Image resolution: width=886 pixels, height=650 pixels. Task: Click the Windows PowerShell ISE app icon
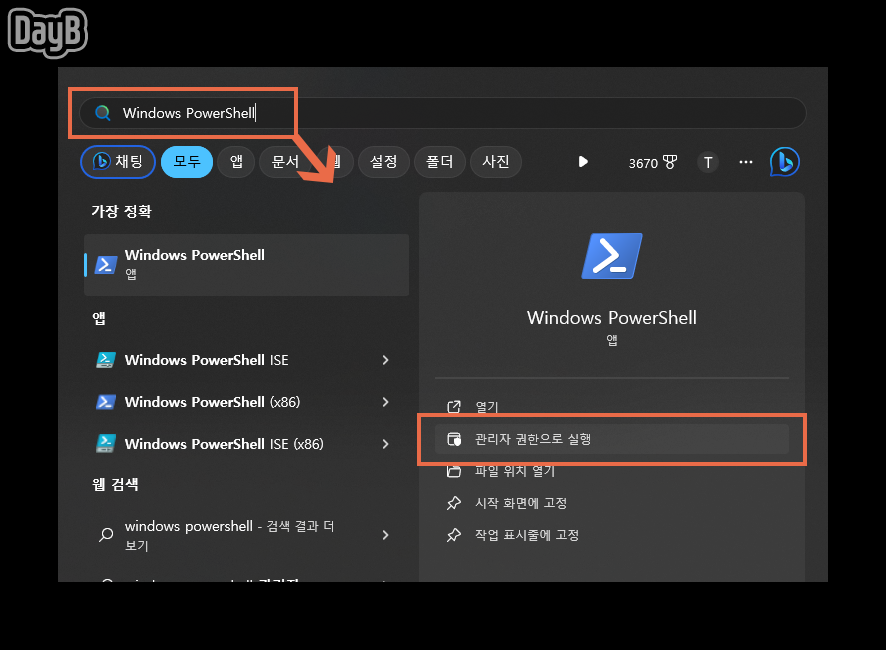point(106,360)
